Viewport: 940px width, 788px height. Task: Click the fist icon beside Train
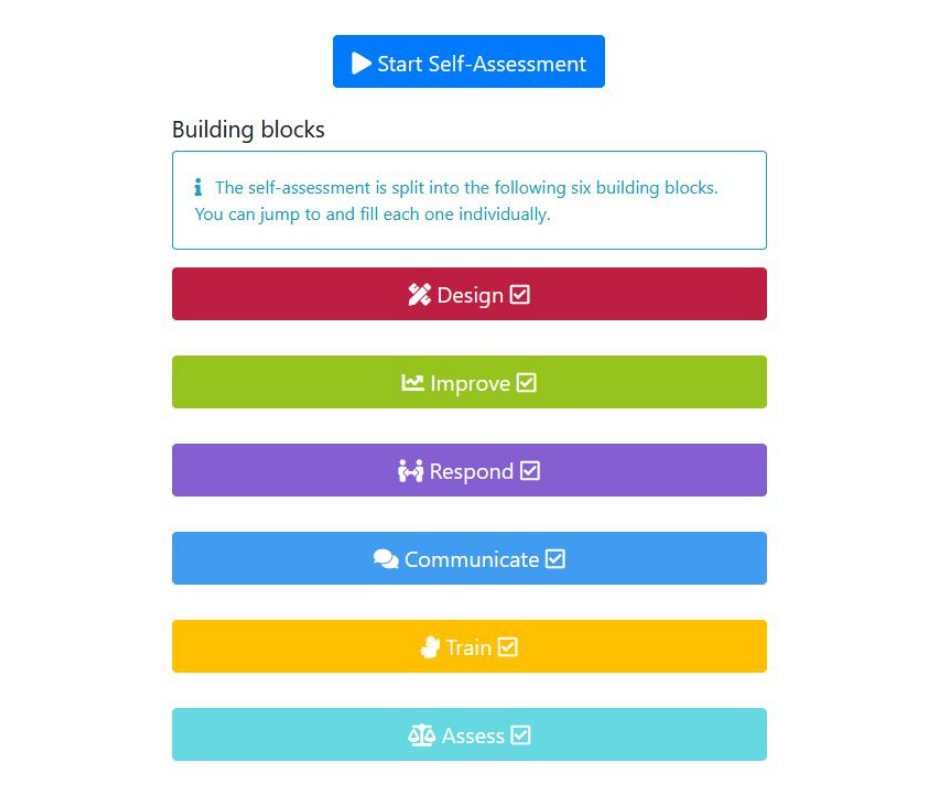(x=430, y=647)
